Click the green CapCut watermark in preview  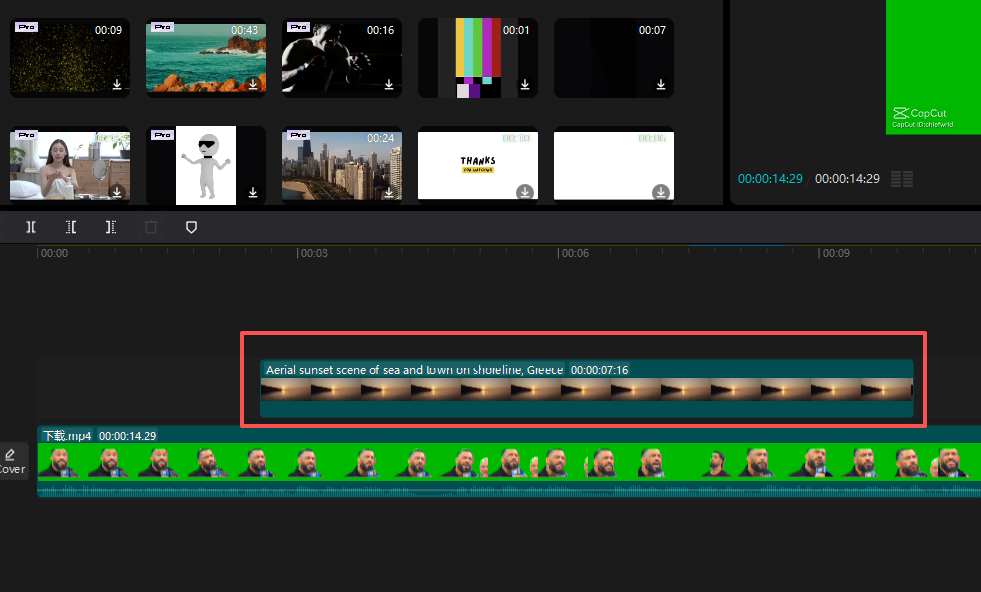919,113
